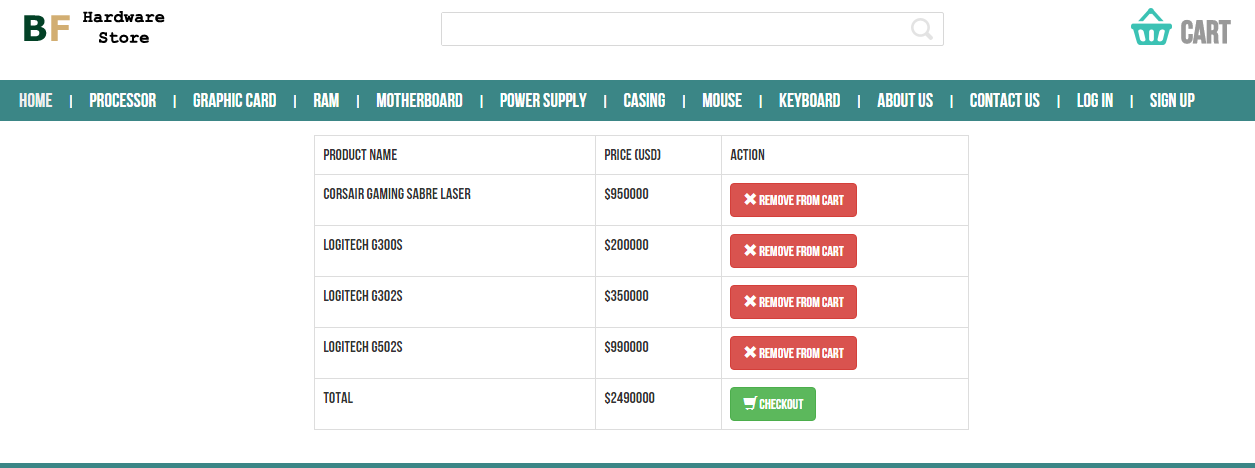Viewport: 1255px width, 468px height.
Task: Click the Total row label
Action: tap(338, 398)
